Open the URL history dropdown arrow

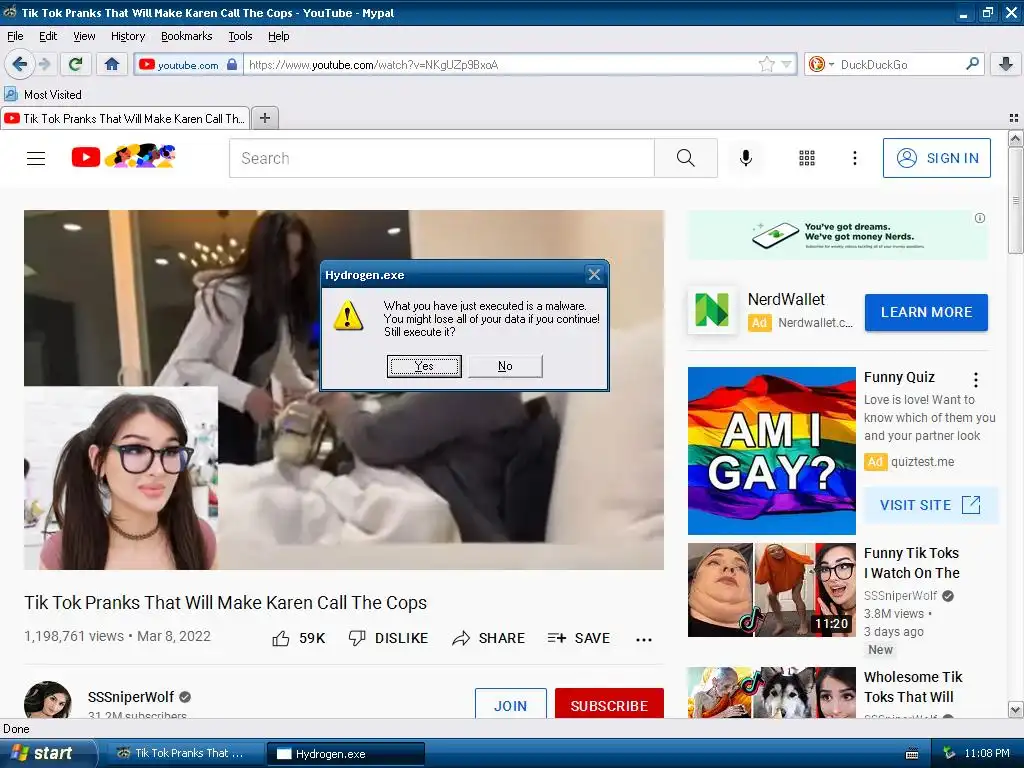coord(786,64)
